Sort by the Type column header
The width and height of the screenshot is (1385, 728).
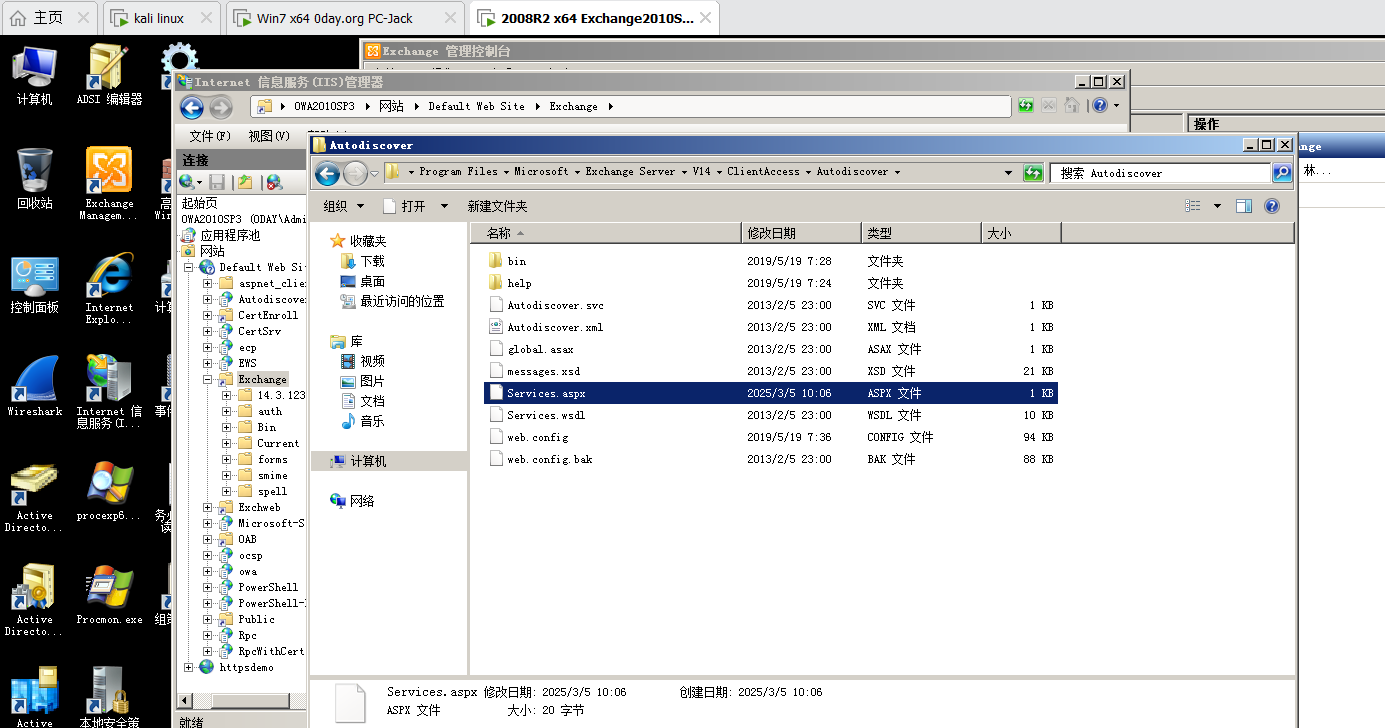pos(921,233)
